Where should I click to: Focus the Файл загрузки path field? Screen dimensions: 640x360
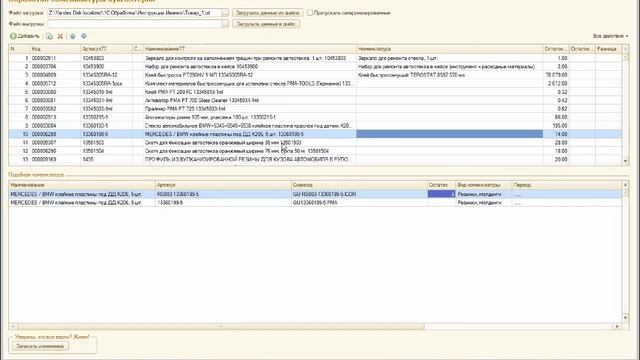(x=135, y=13)
